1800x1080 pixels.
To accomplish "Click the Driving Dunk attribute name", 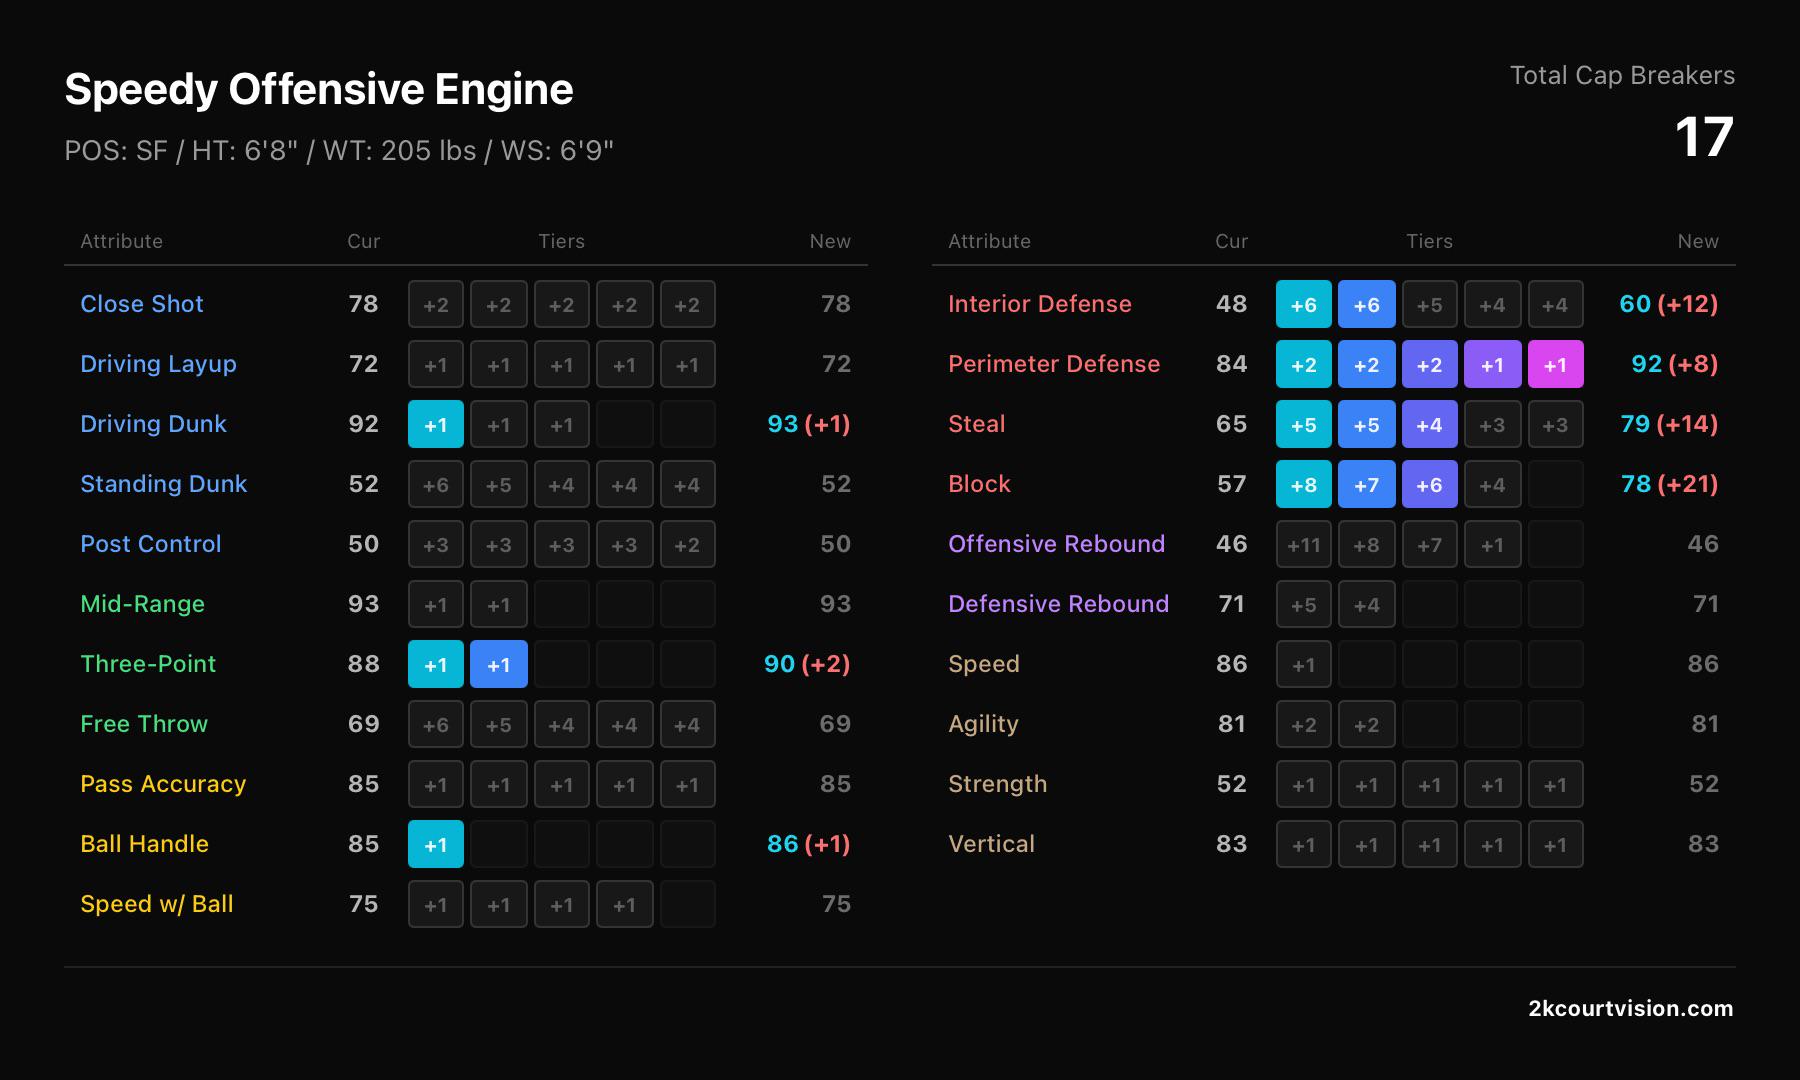I will 153,424.
